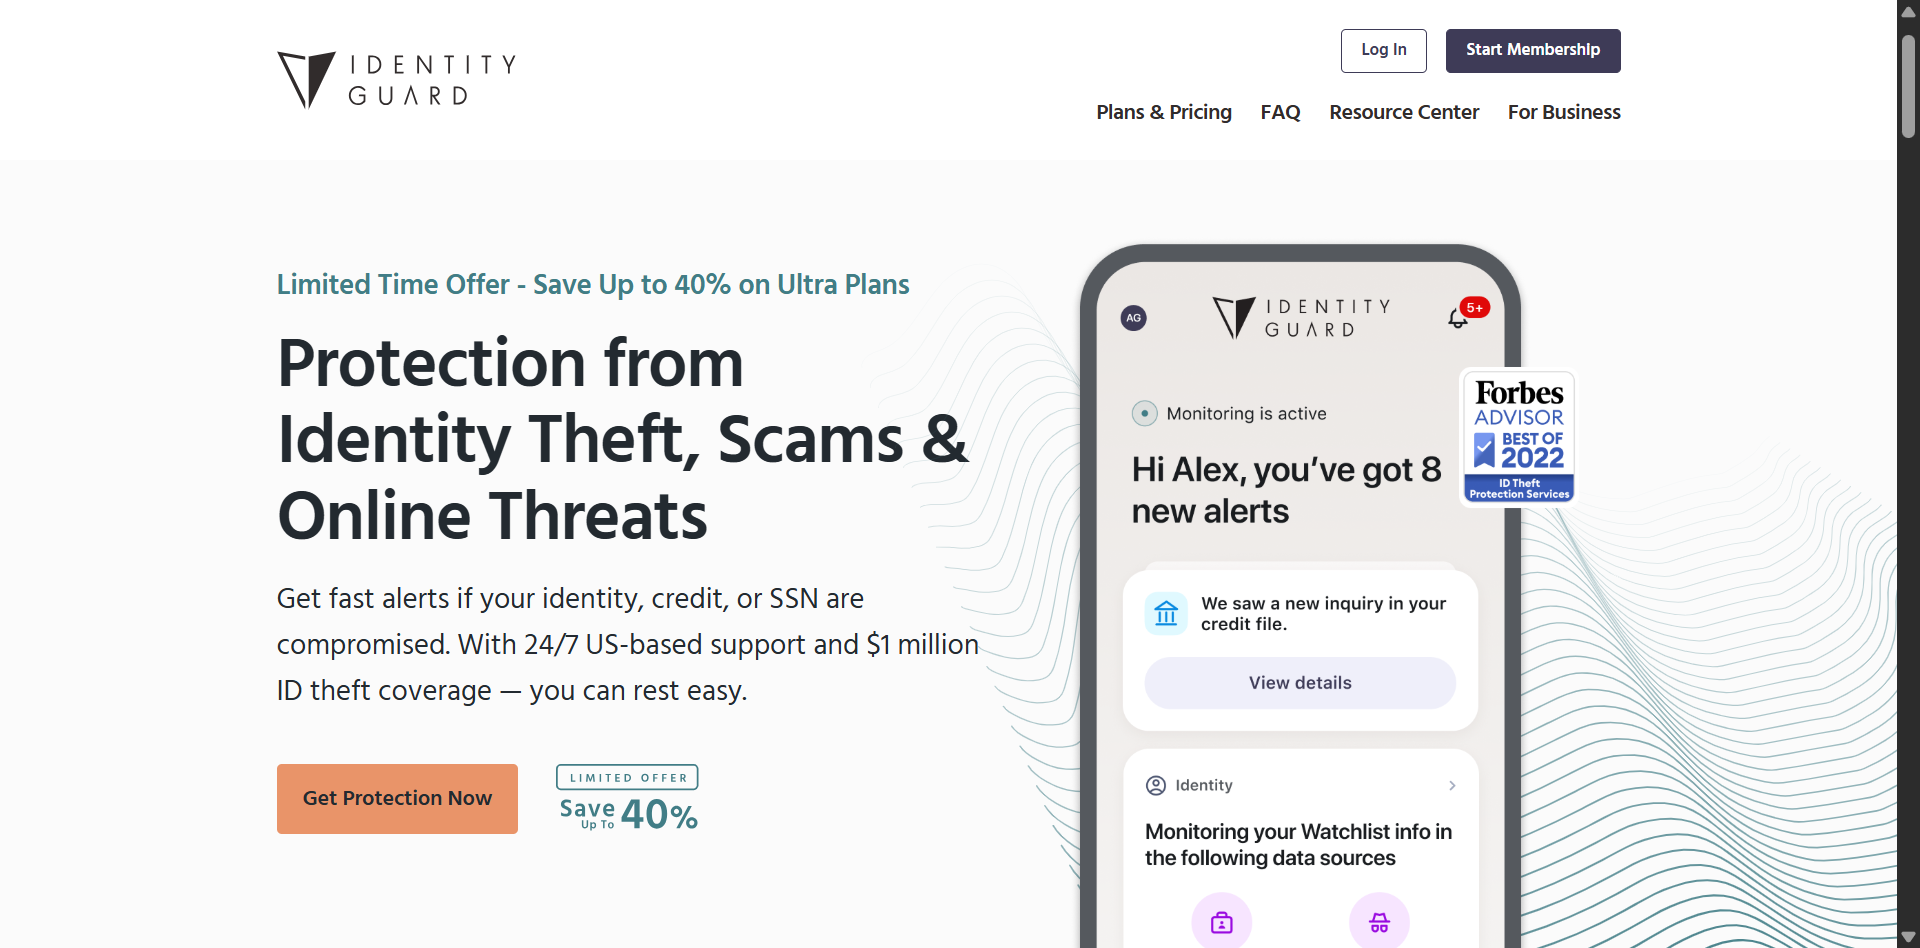Click View details on the credit alert

[x=1299, y=683]
